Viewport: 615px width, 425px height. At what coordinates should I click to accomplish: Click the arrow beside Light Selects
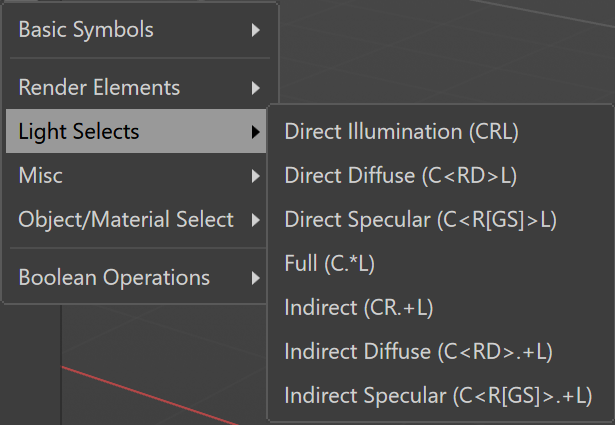(256, 132)
